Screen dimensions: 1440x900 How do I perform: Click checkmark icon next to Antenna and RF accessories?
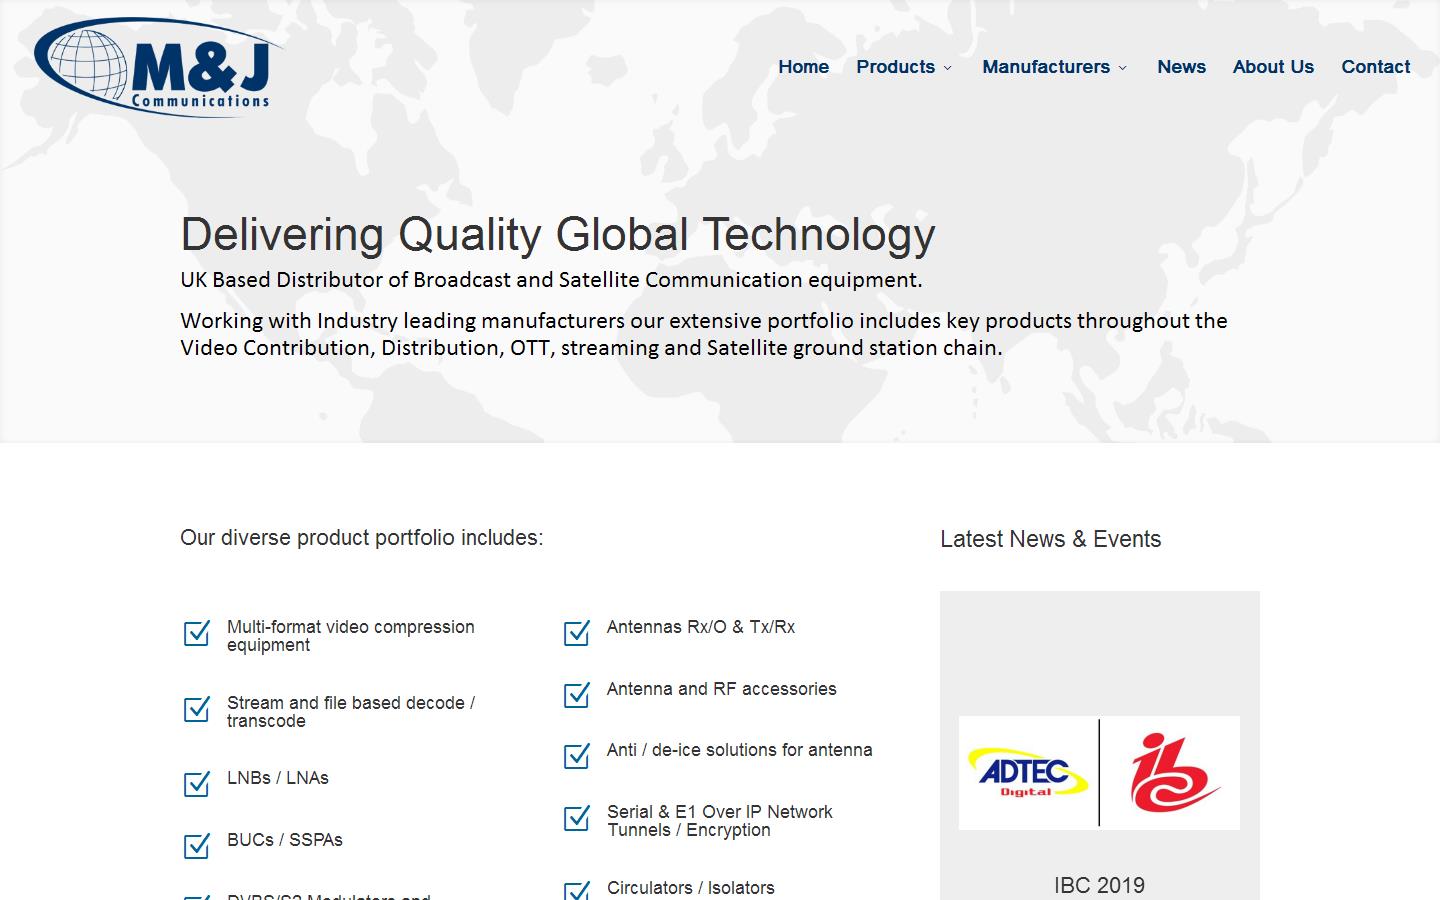tap(577, 694)
